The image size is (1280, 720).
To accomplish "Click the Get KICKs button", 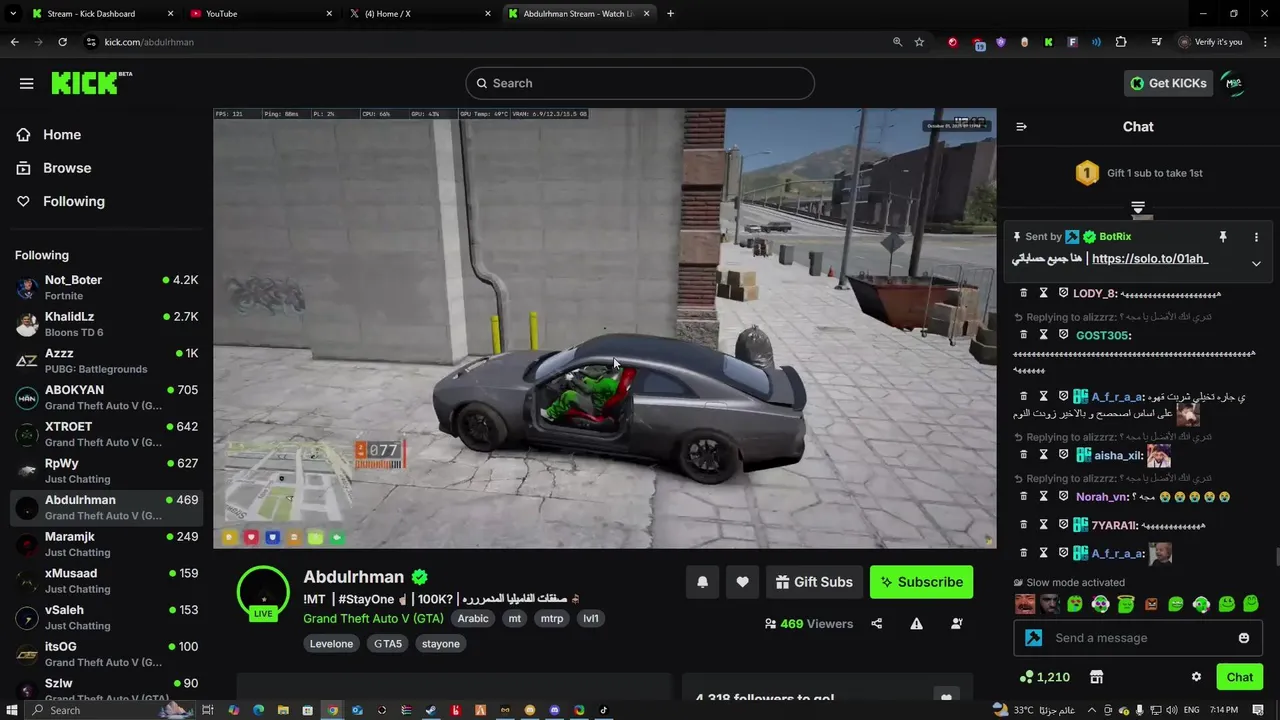I will 1168,83.
